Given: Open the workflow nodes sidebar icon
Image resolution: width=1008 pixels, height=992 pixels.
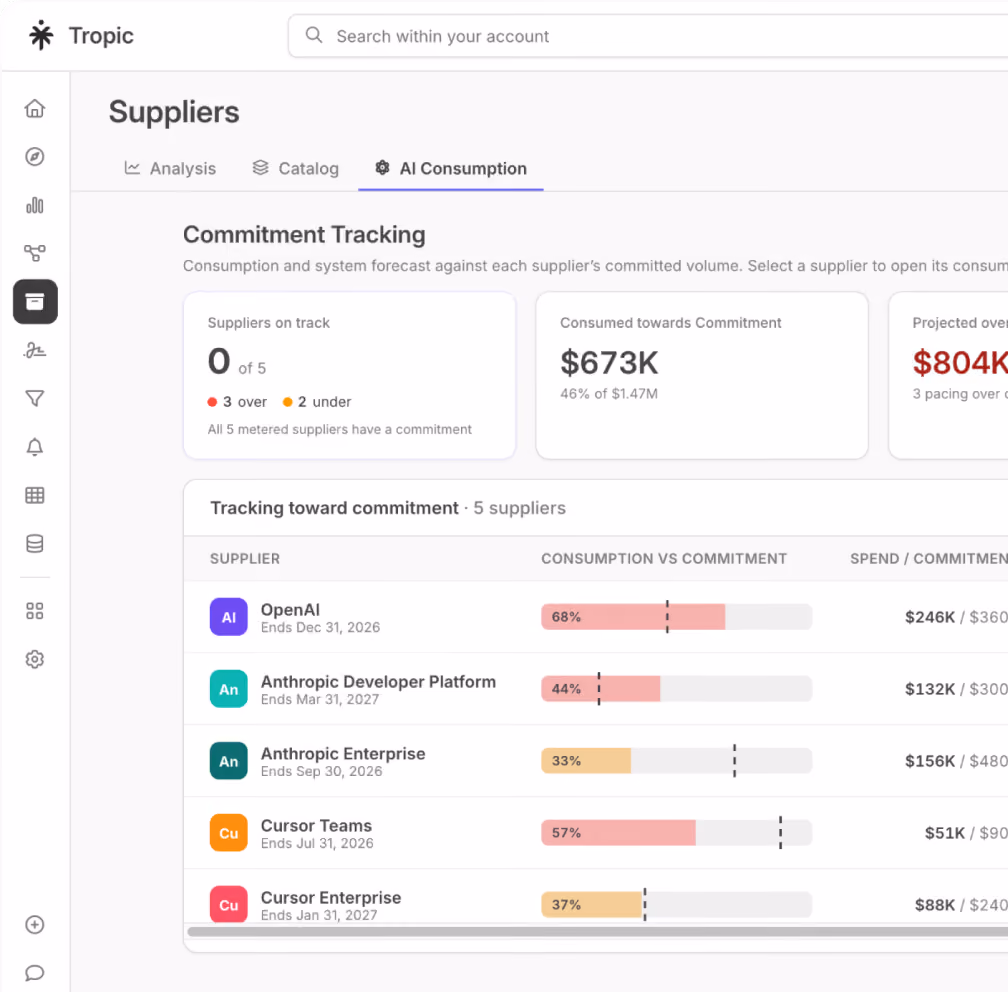Looking at the screenshot, I should click(x=35, y=253).
